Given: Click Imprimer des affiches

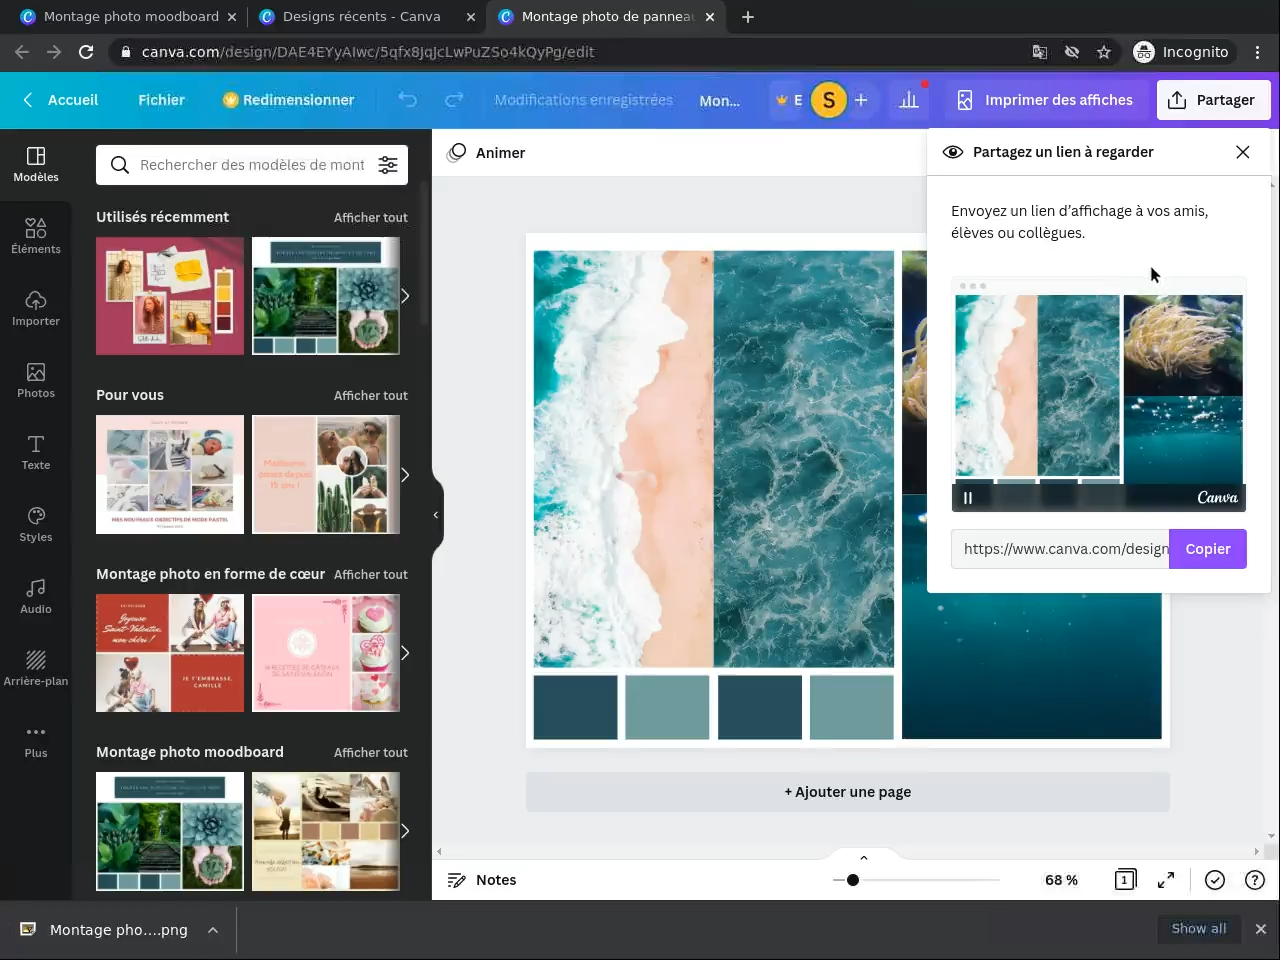Looking at the screenshot, I should tap(1046, 100).
